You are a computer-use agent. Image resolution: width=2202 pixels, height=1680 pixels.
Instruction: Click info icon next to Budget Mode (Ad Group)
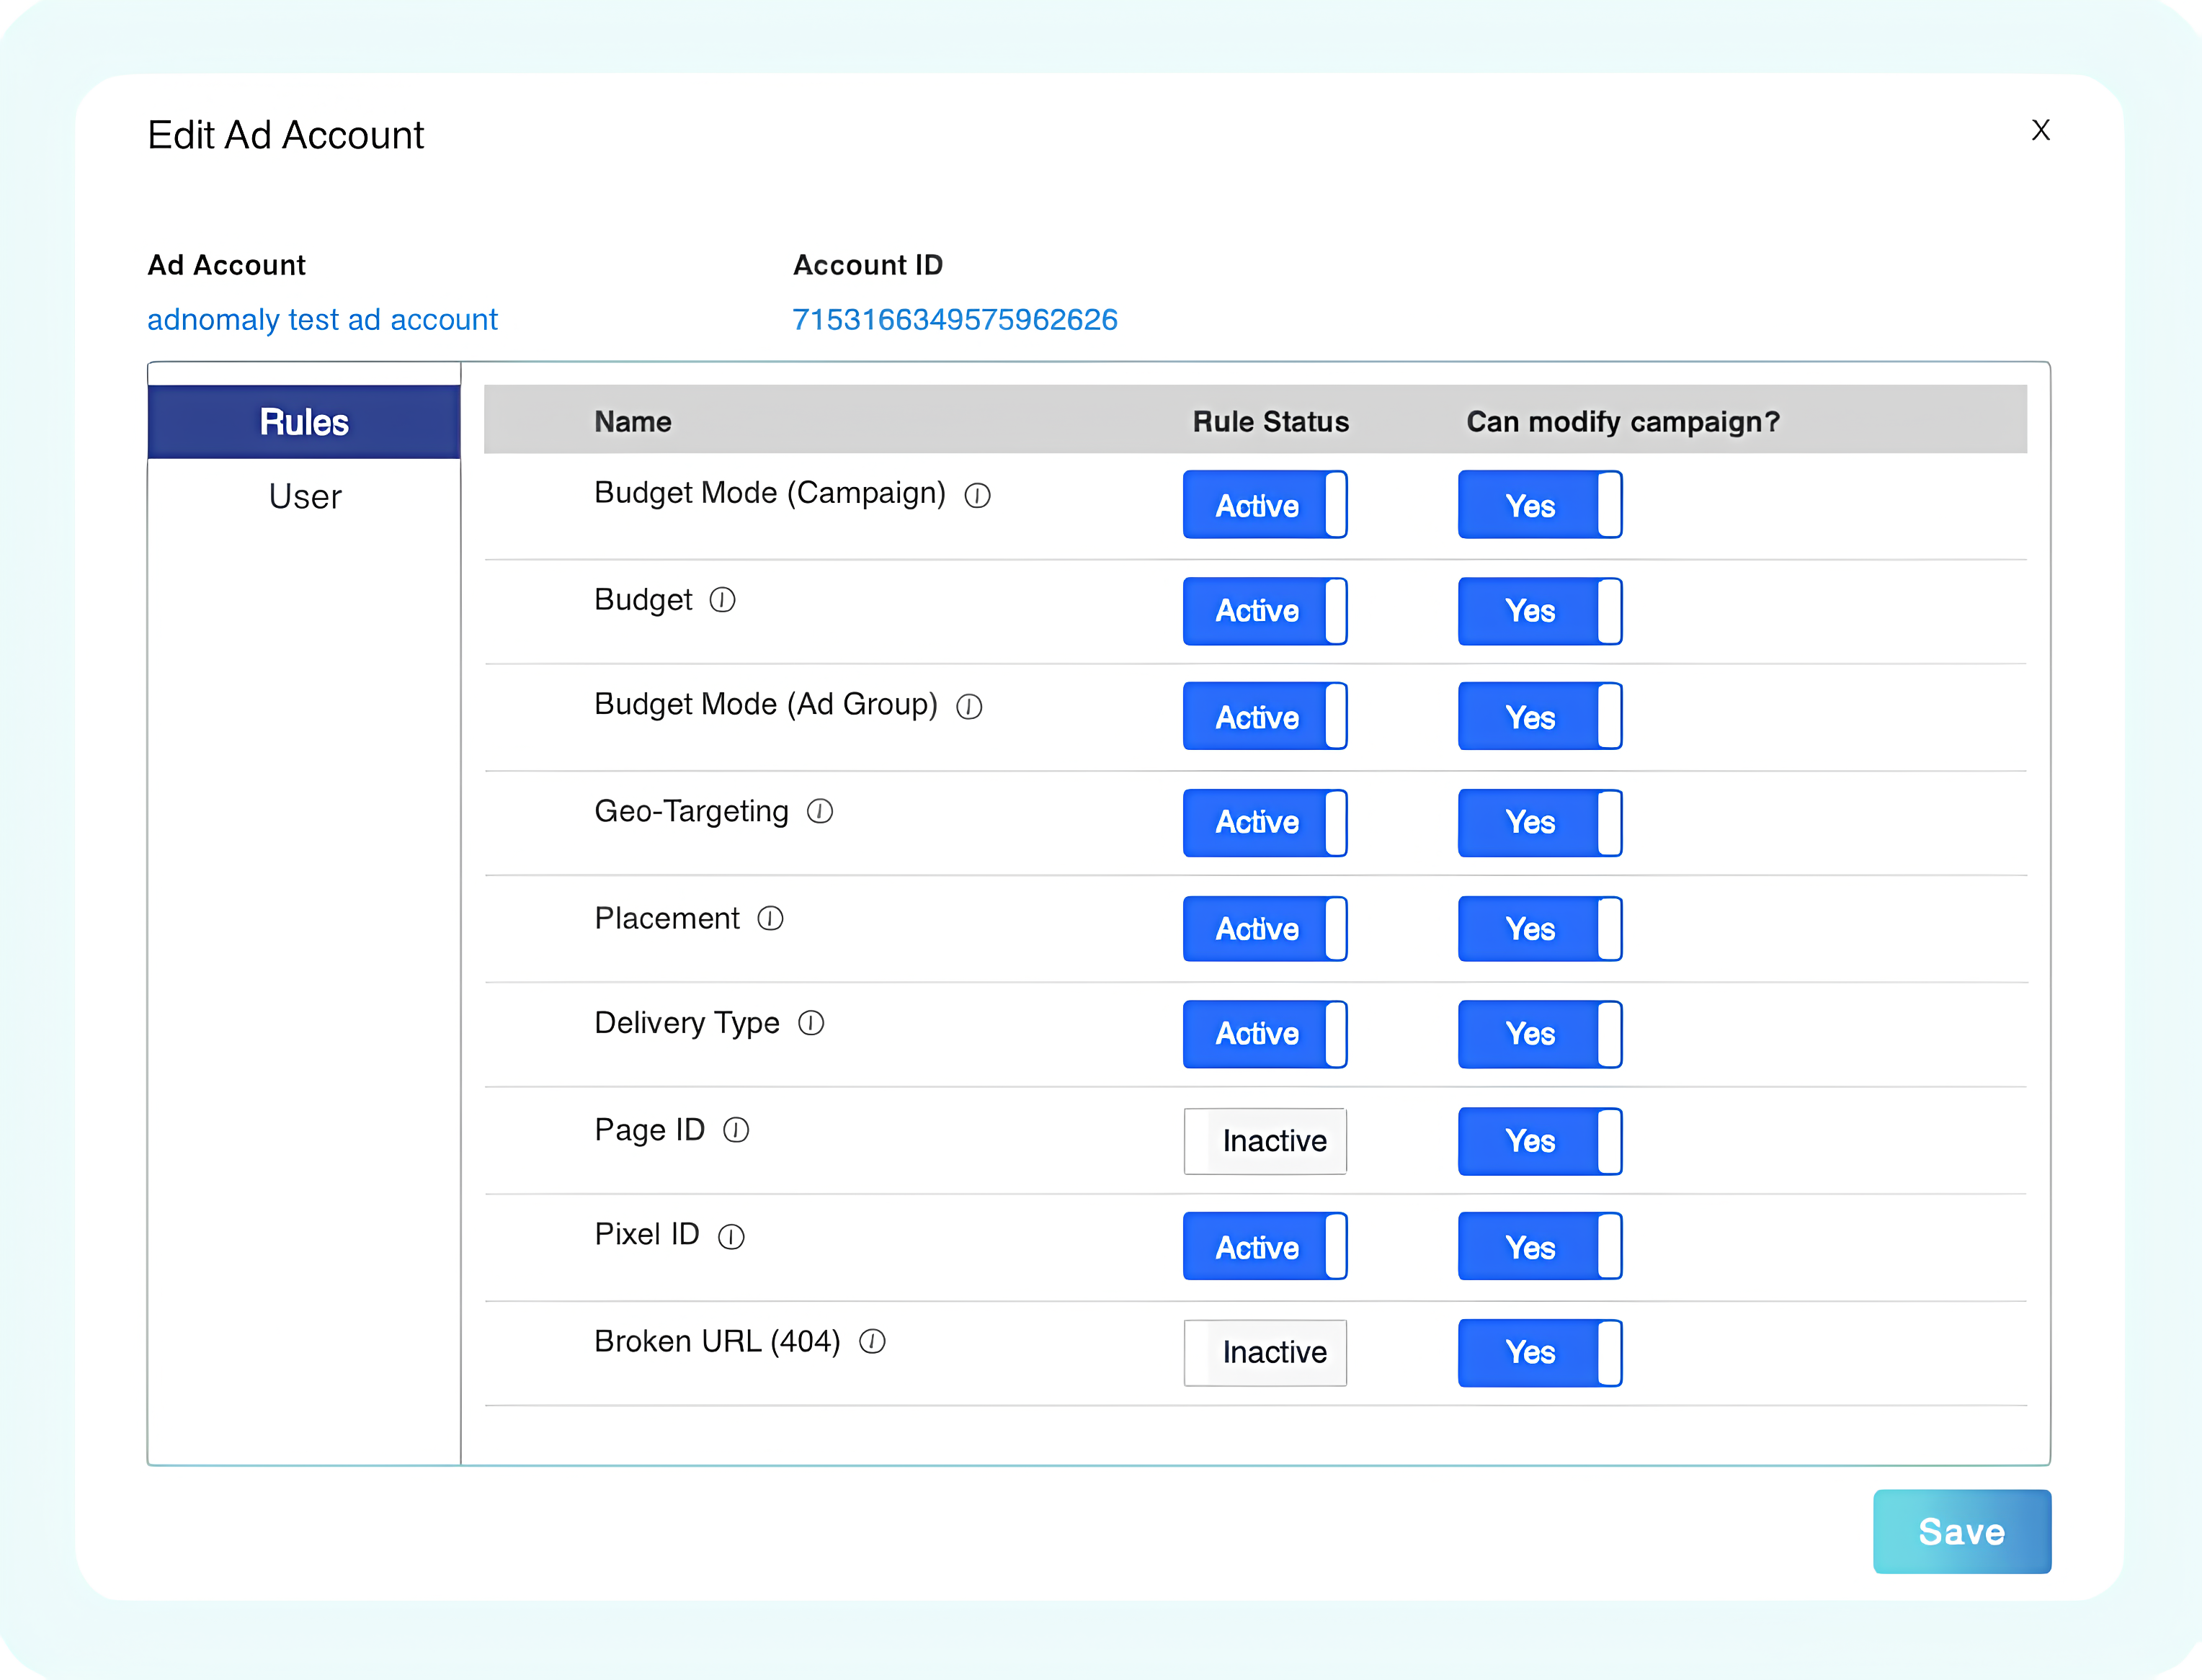point(969,707)
